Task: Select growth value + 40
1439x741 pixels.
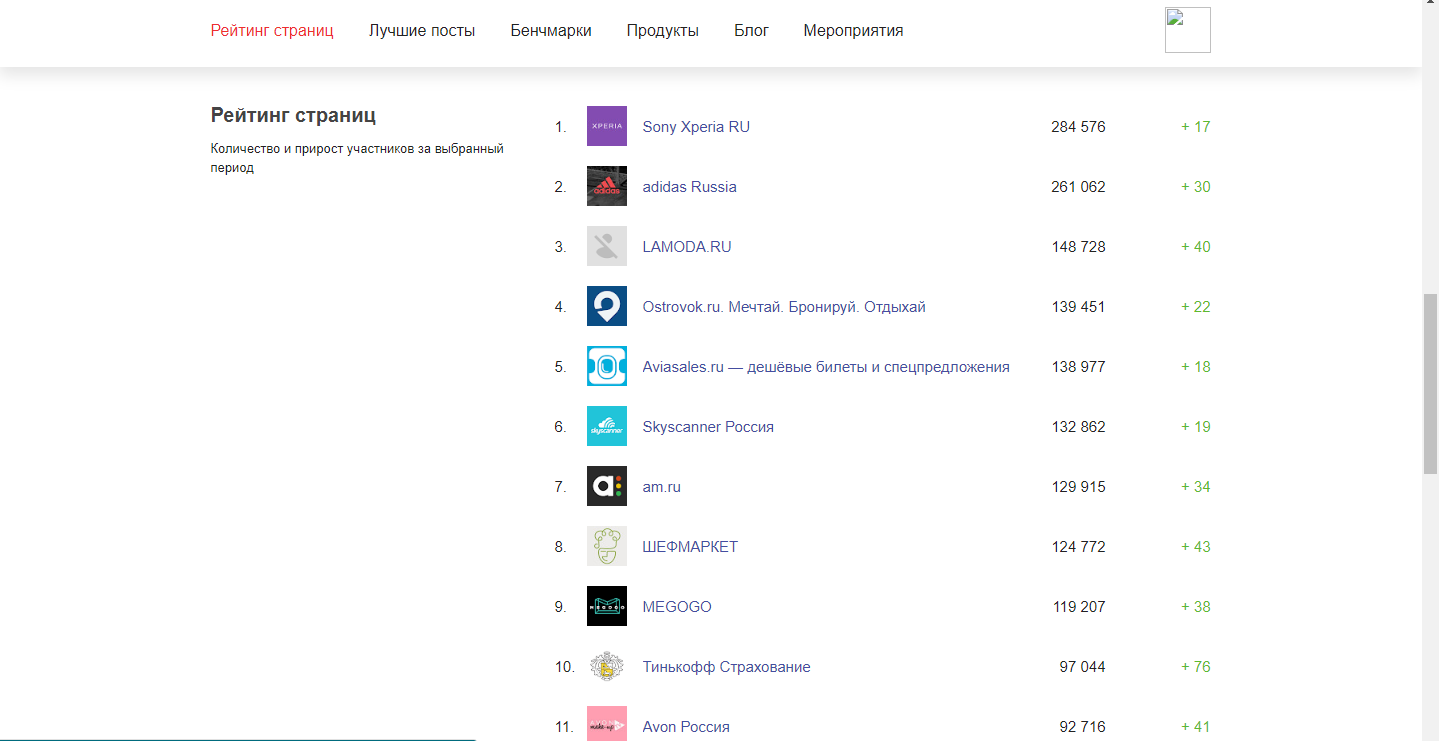Action: pos(1196,247)
